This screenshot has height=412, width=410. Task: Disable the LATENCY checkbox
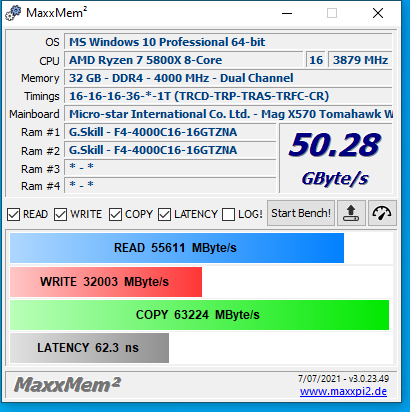pyautogui.click(x=165, y=214)
